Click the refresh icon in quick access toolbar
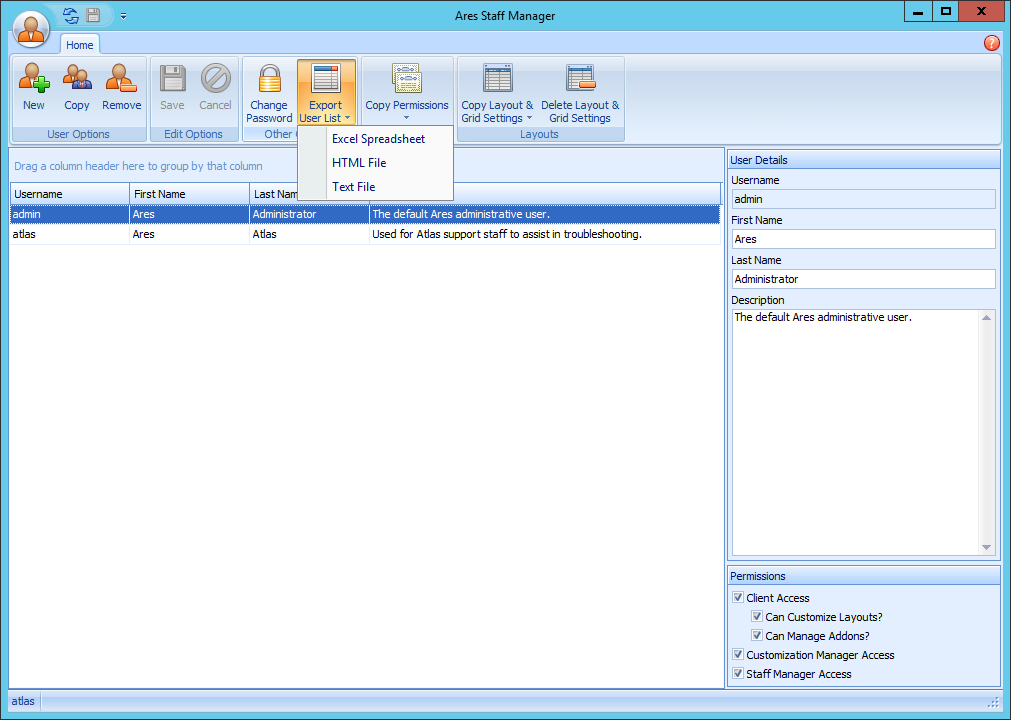This screenshot has height=720, width=1011. [71, 15]
